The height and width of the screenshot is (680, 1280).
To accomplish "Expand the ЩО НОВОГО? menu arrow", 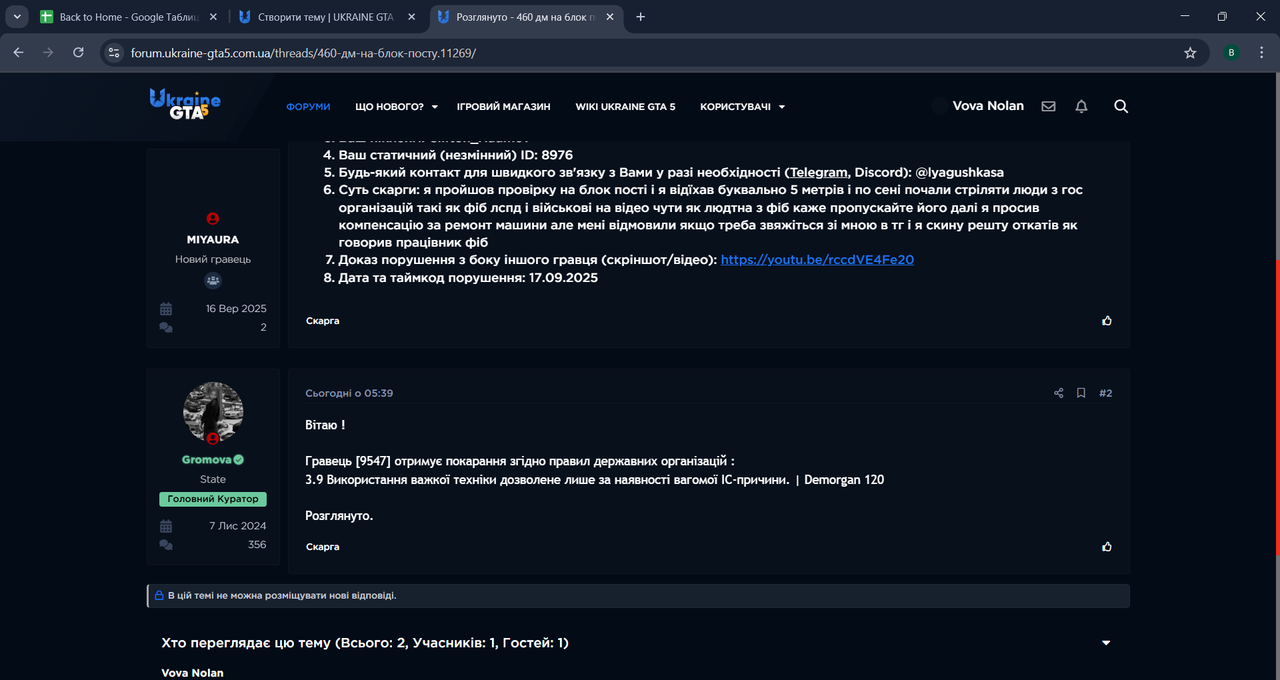I will point(435,107).
